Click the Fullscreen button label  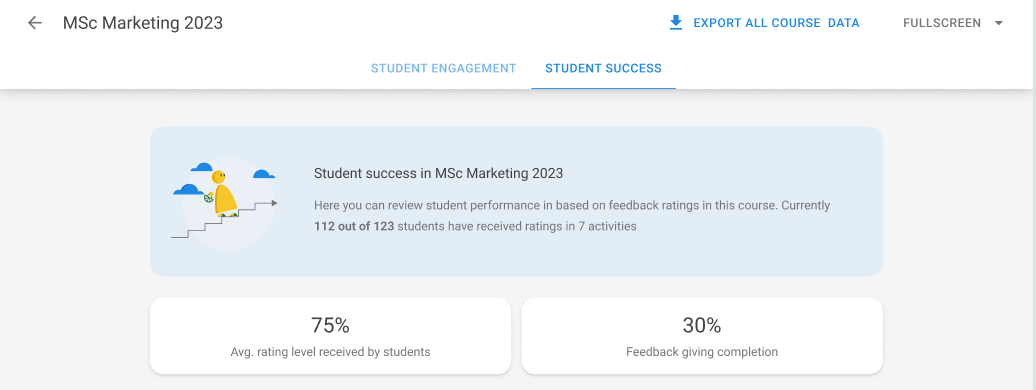click(942, 23)
